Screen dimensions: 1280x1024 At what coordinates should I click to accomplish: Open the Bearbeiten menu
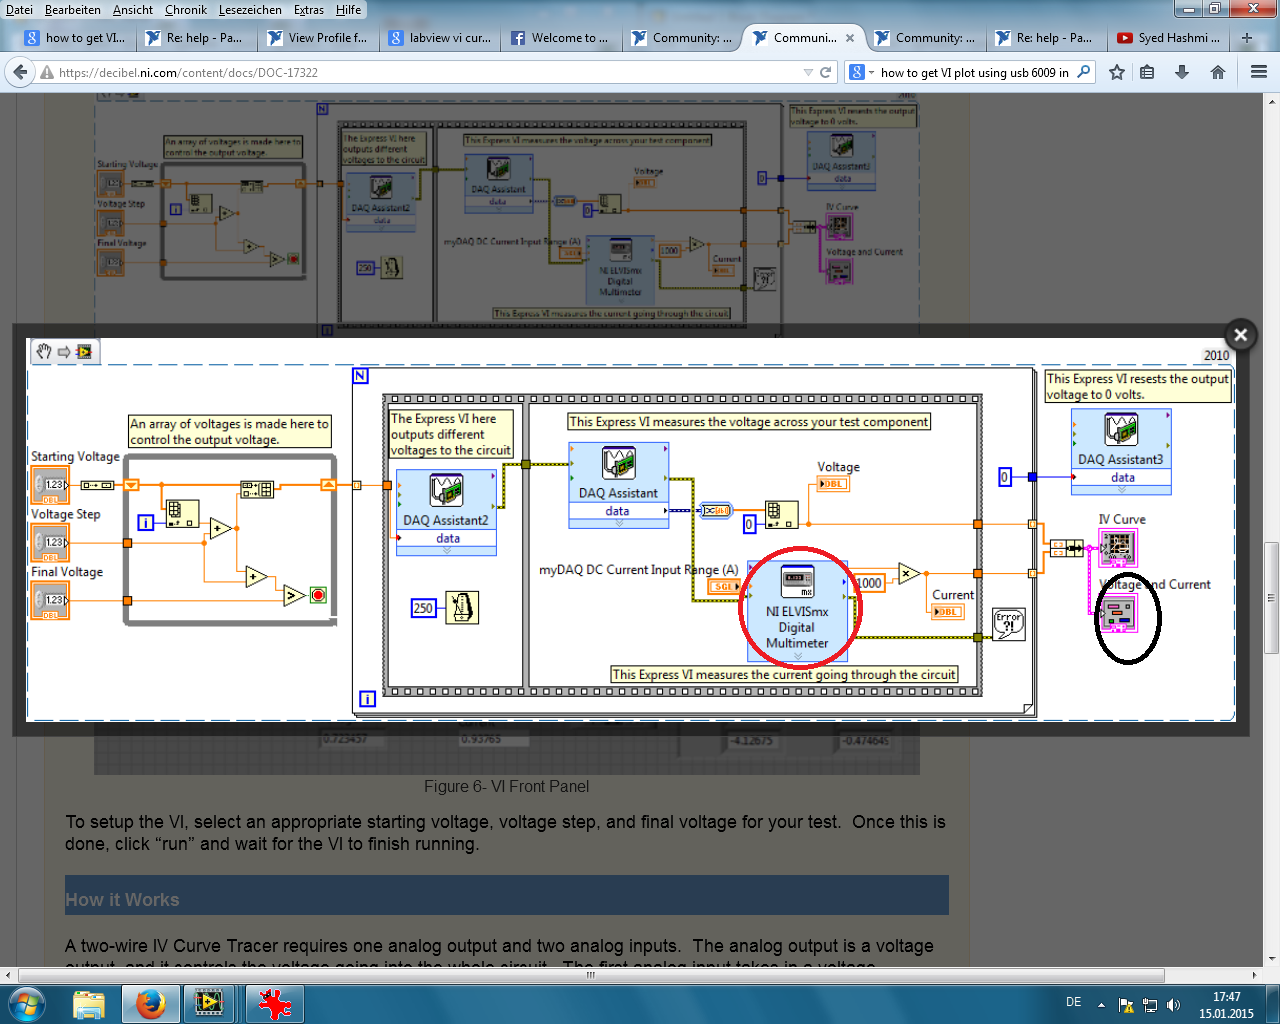(72, 10)
